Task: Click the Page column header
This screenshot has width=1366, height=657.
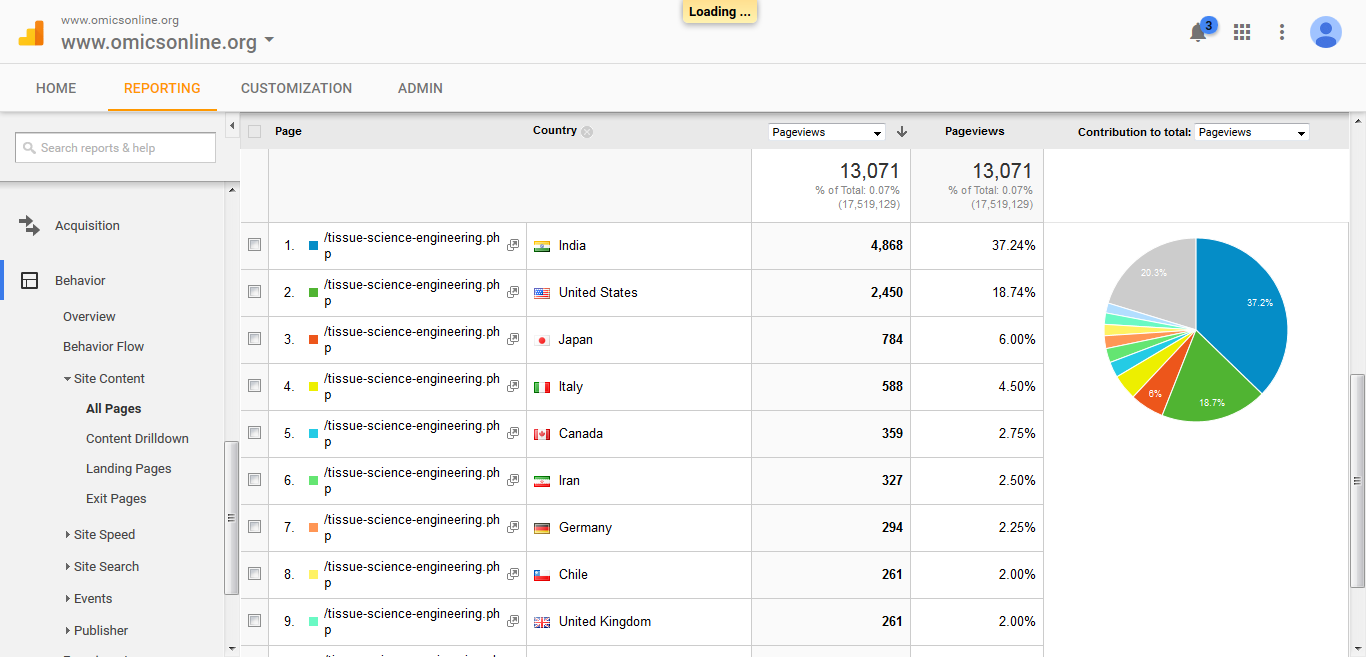Action: [288, 131]
